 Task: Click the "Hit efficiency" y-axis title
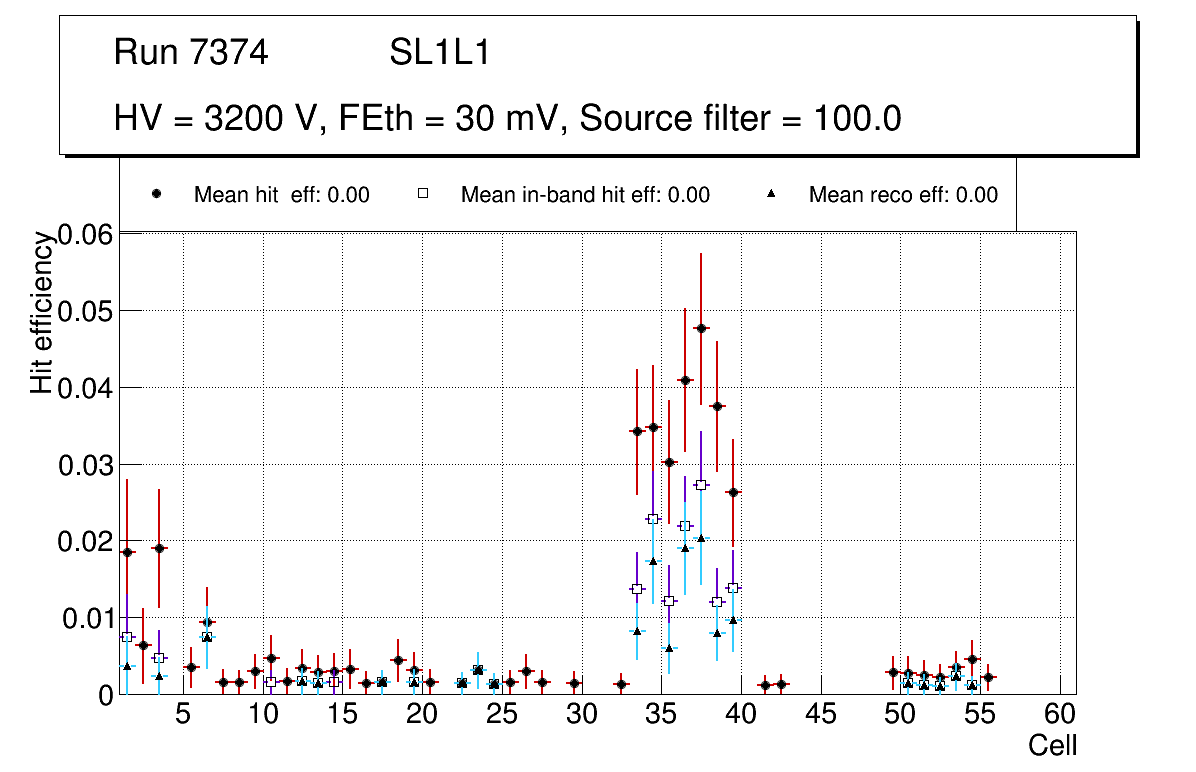[41, 312]
